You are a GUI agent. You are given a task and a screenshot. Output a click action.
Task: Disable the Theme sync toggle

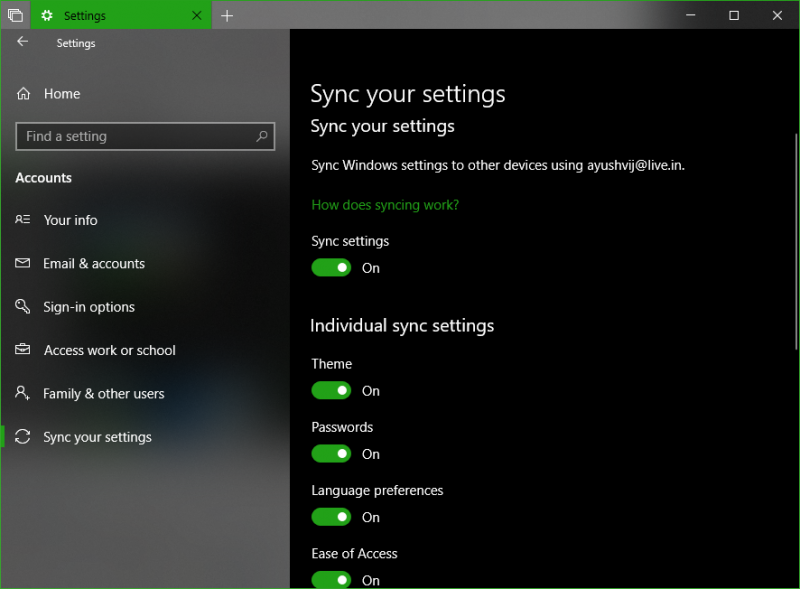331,391
